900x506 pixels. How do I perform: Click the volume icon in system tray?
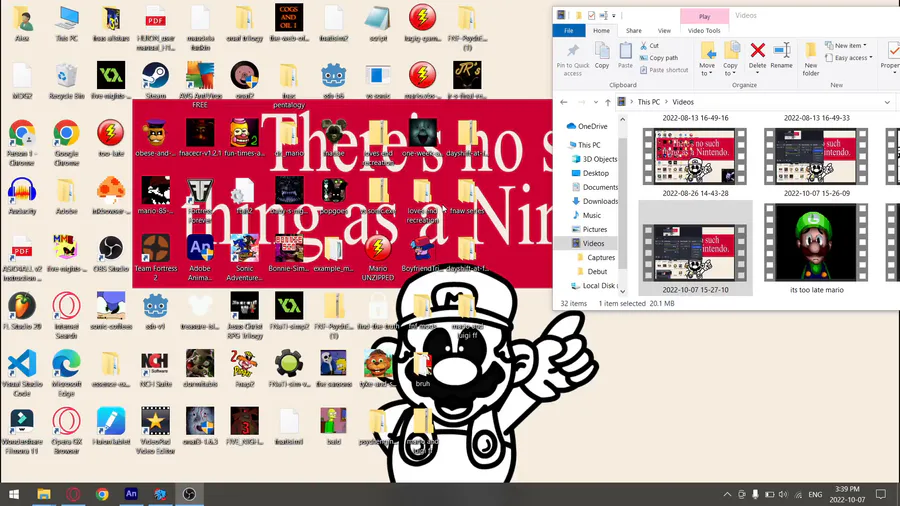[783, 495]
